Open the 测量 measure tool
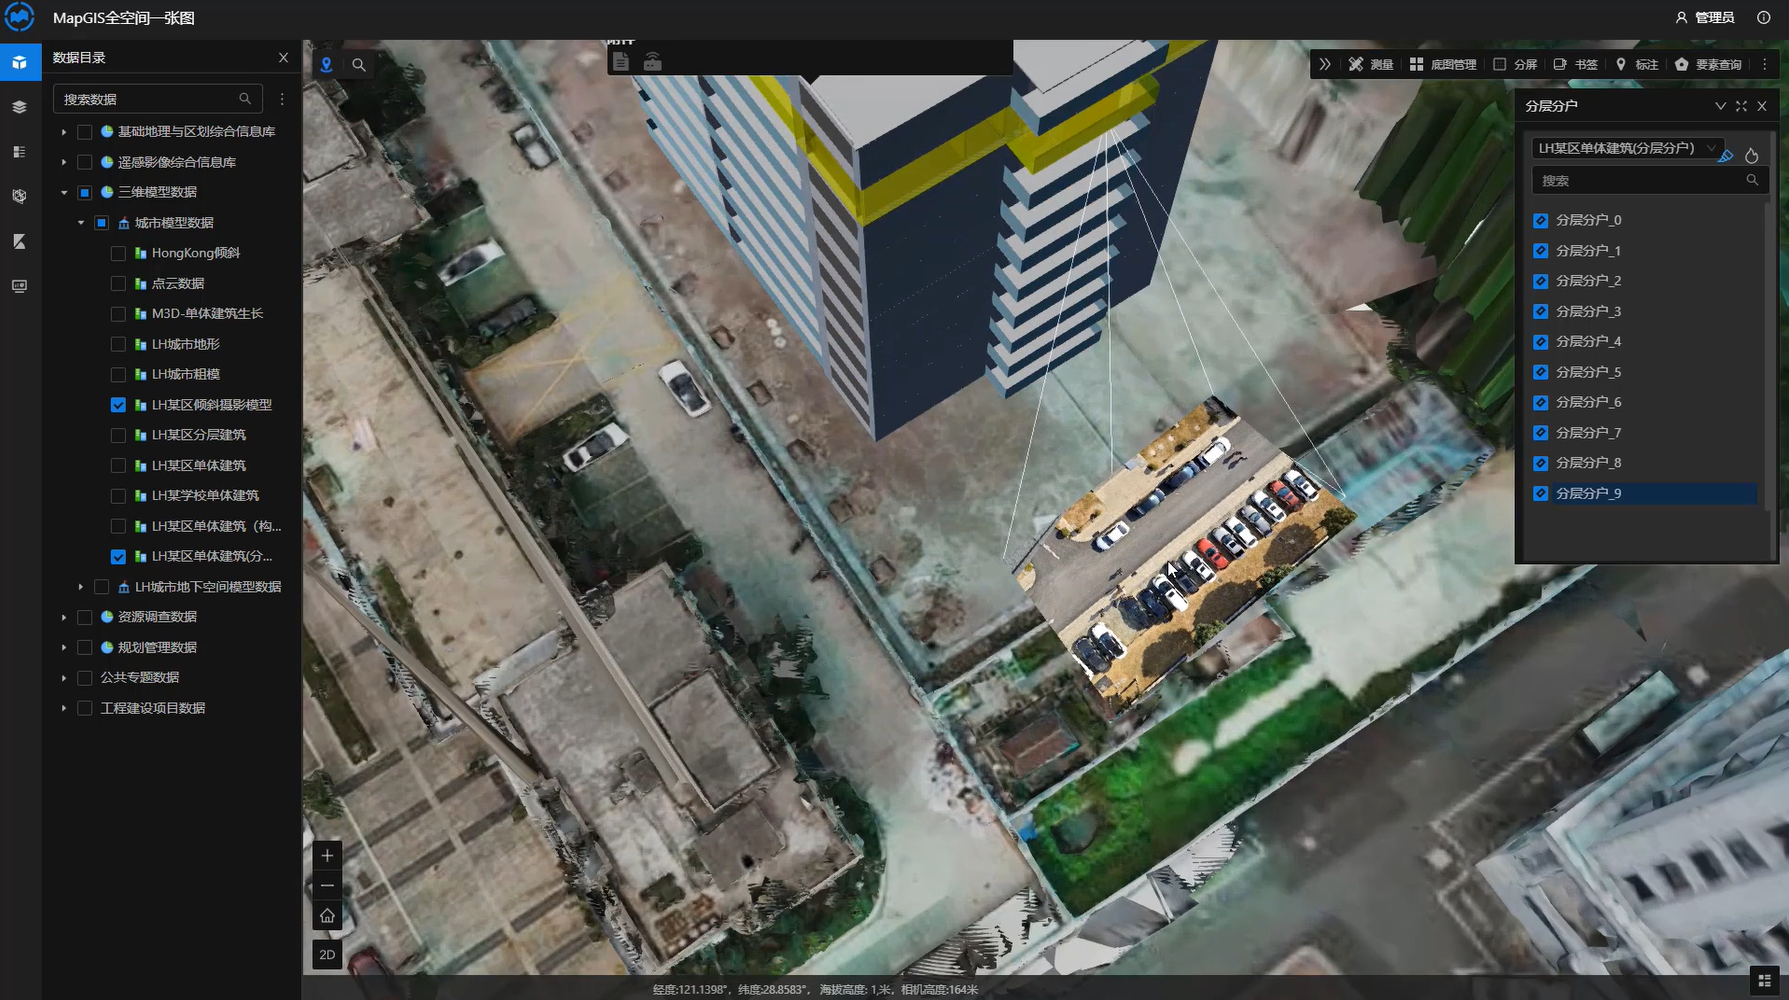This screenshot has width=1789, height=1000. tap(1370, 64)
